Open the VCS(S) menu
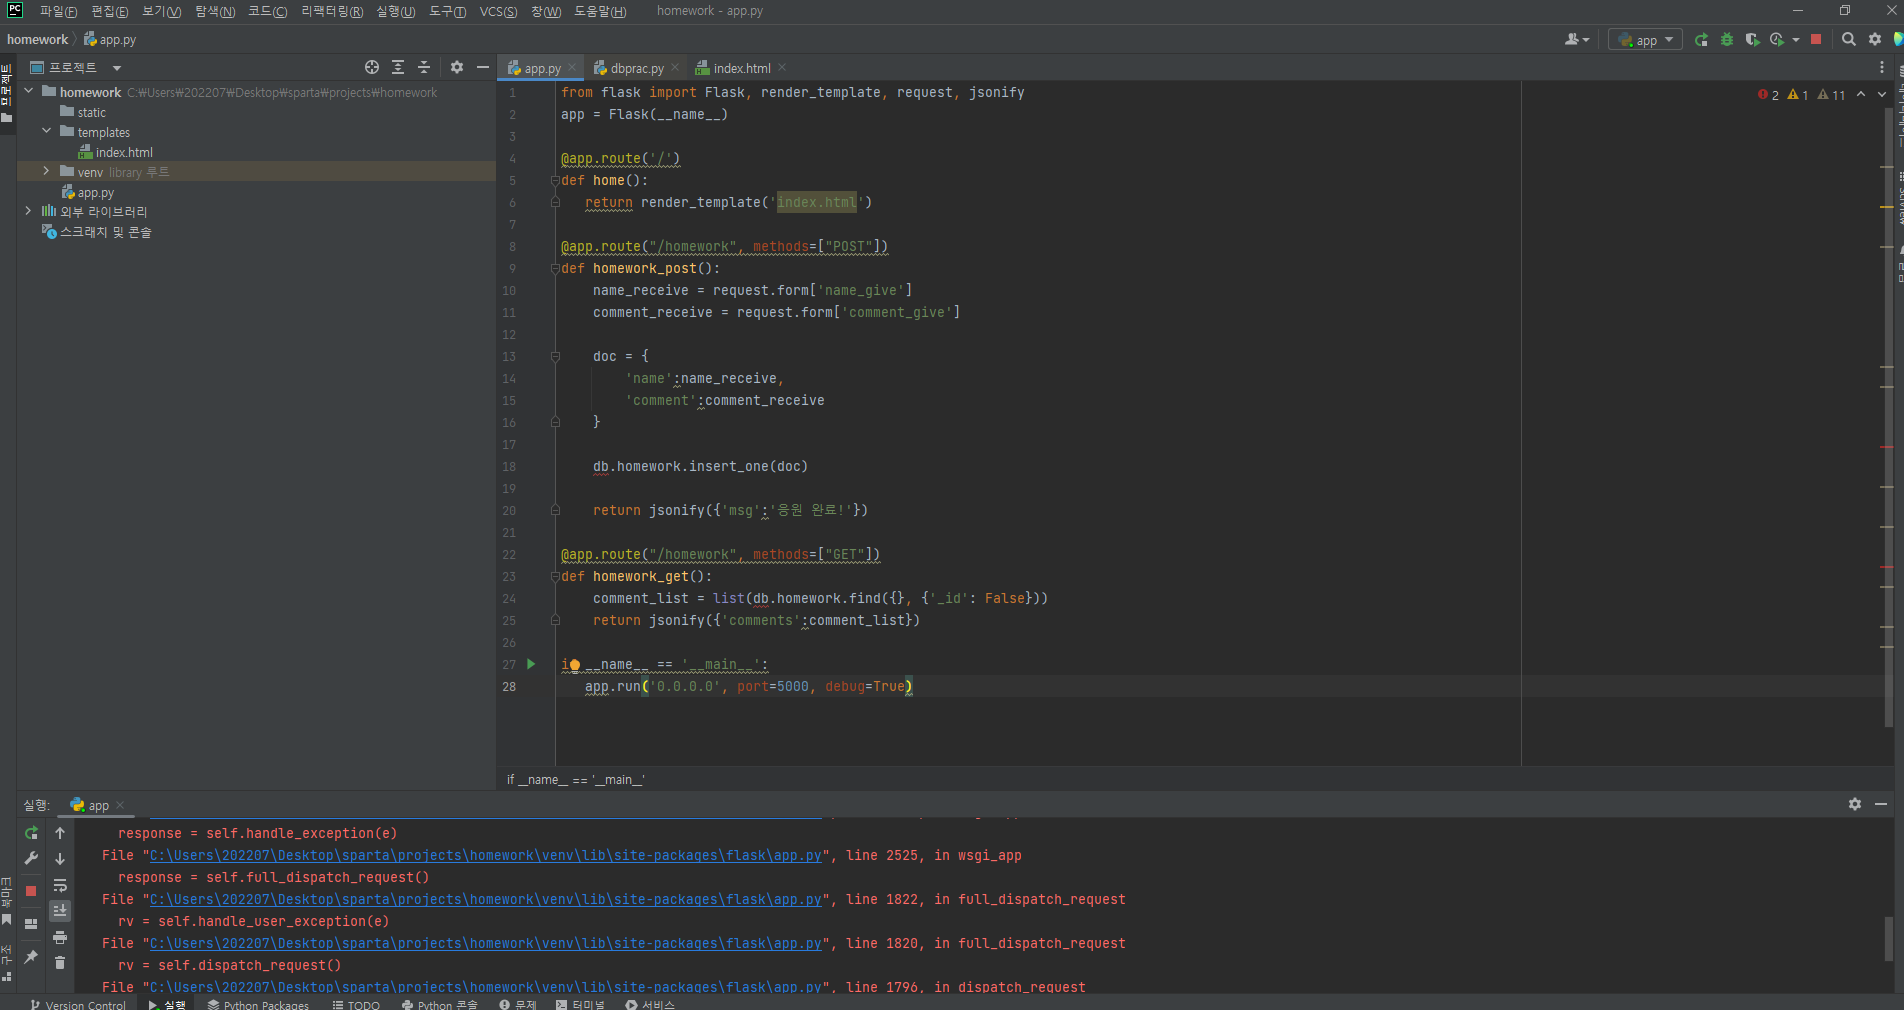 498,11
